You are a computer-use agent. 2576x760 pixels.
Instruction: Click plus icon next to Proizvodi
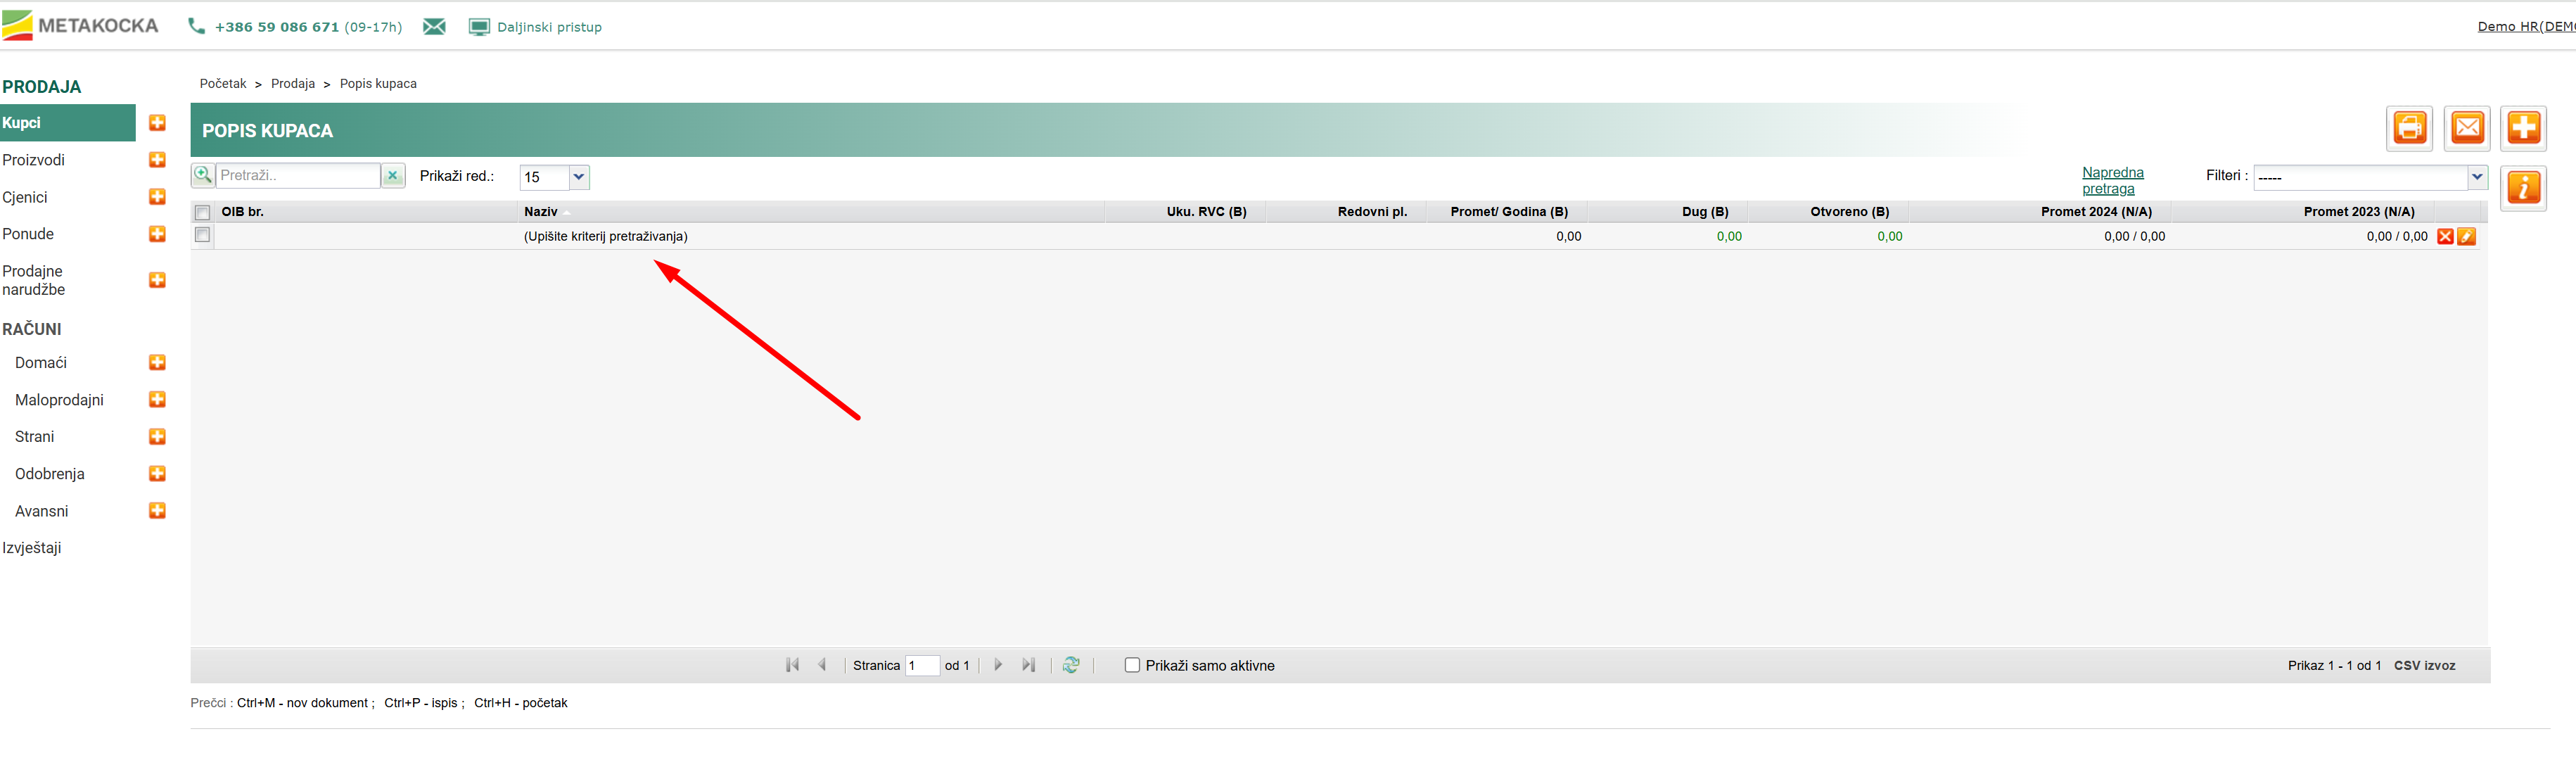(x=157, y=160)
